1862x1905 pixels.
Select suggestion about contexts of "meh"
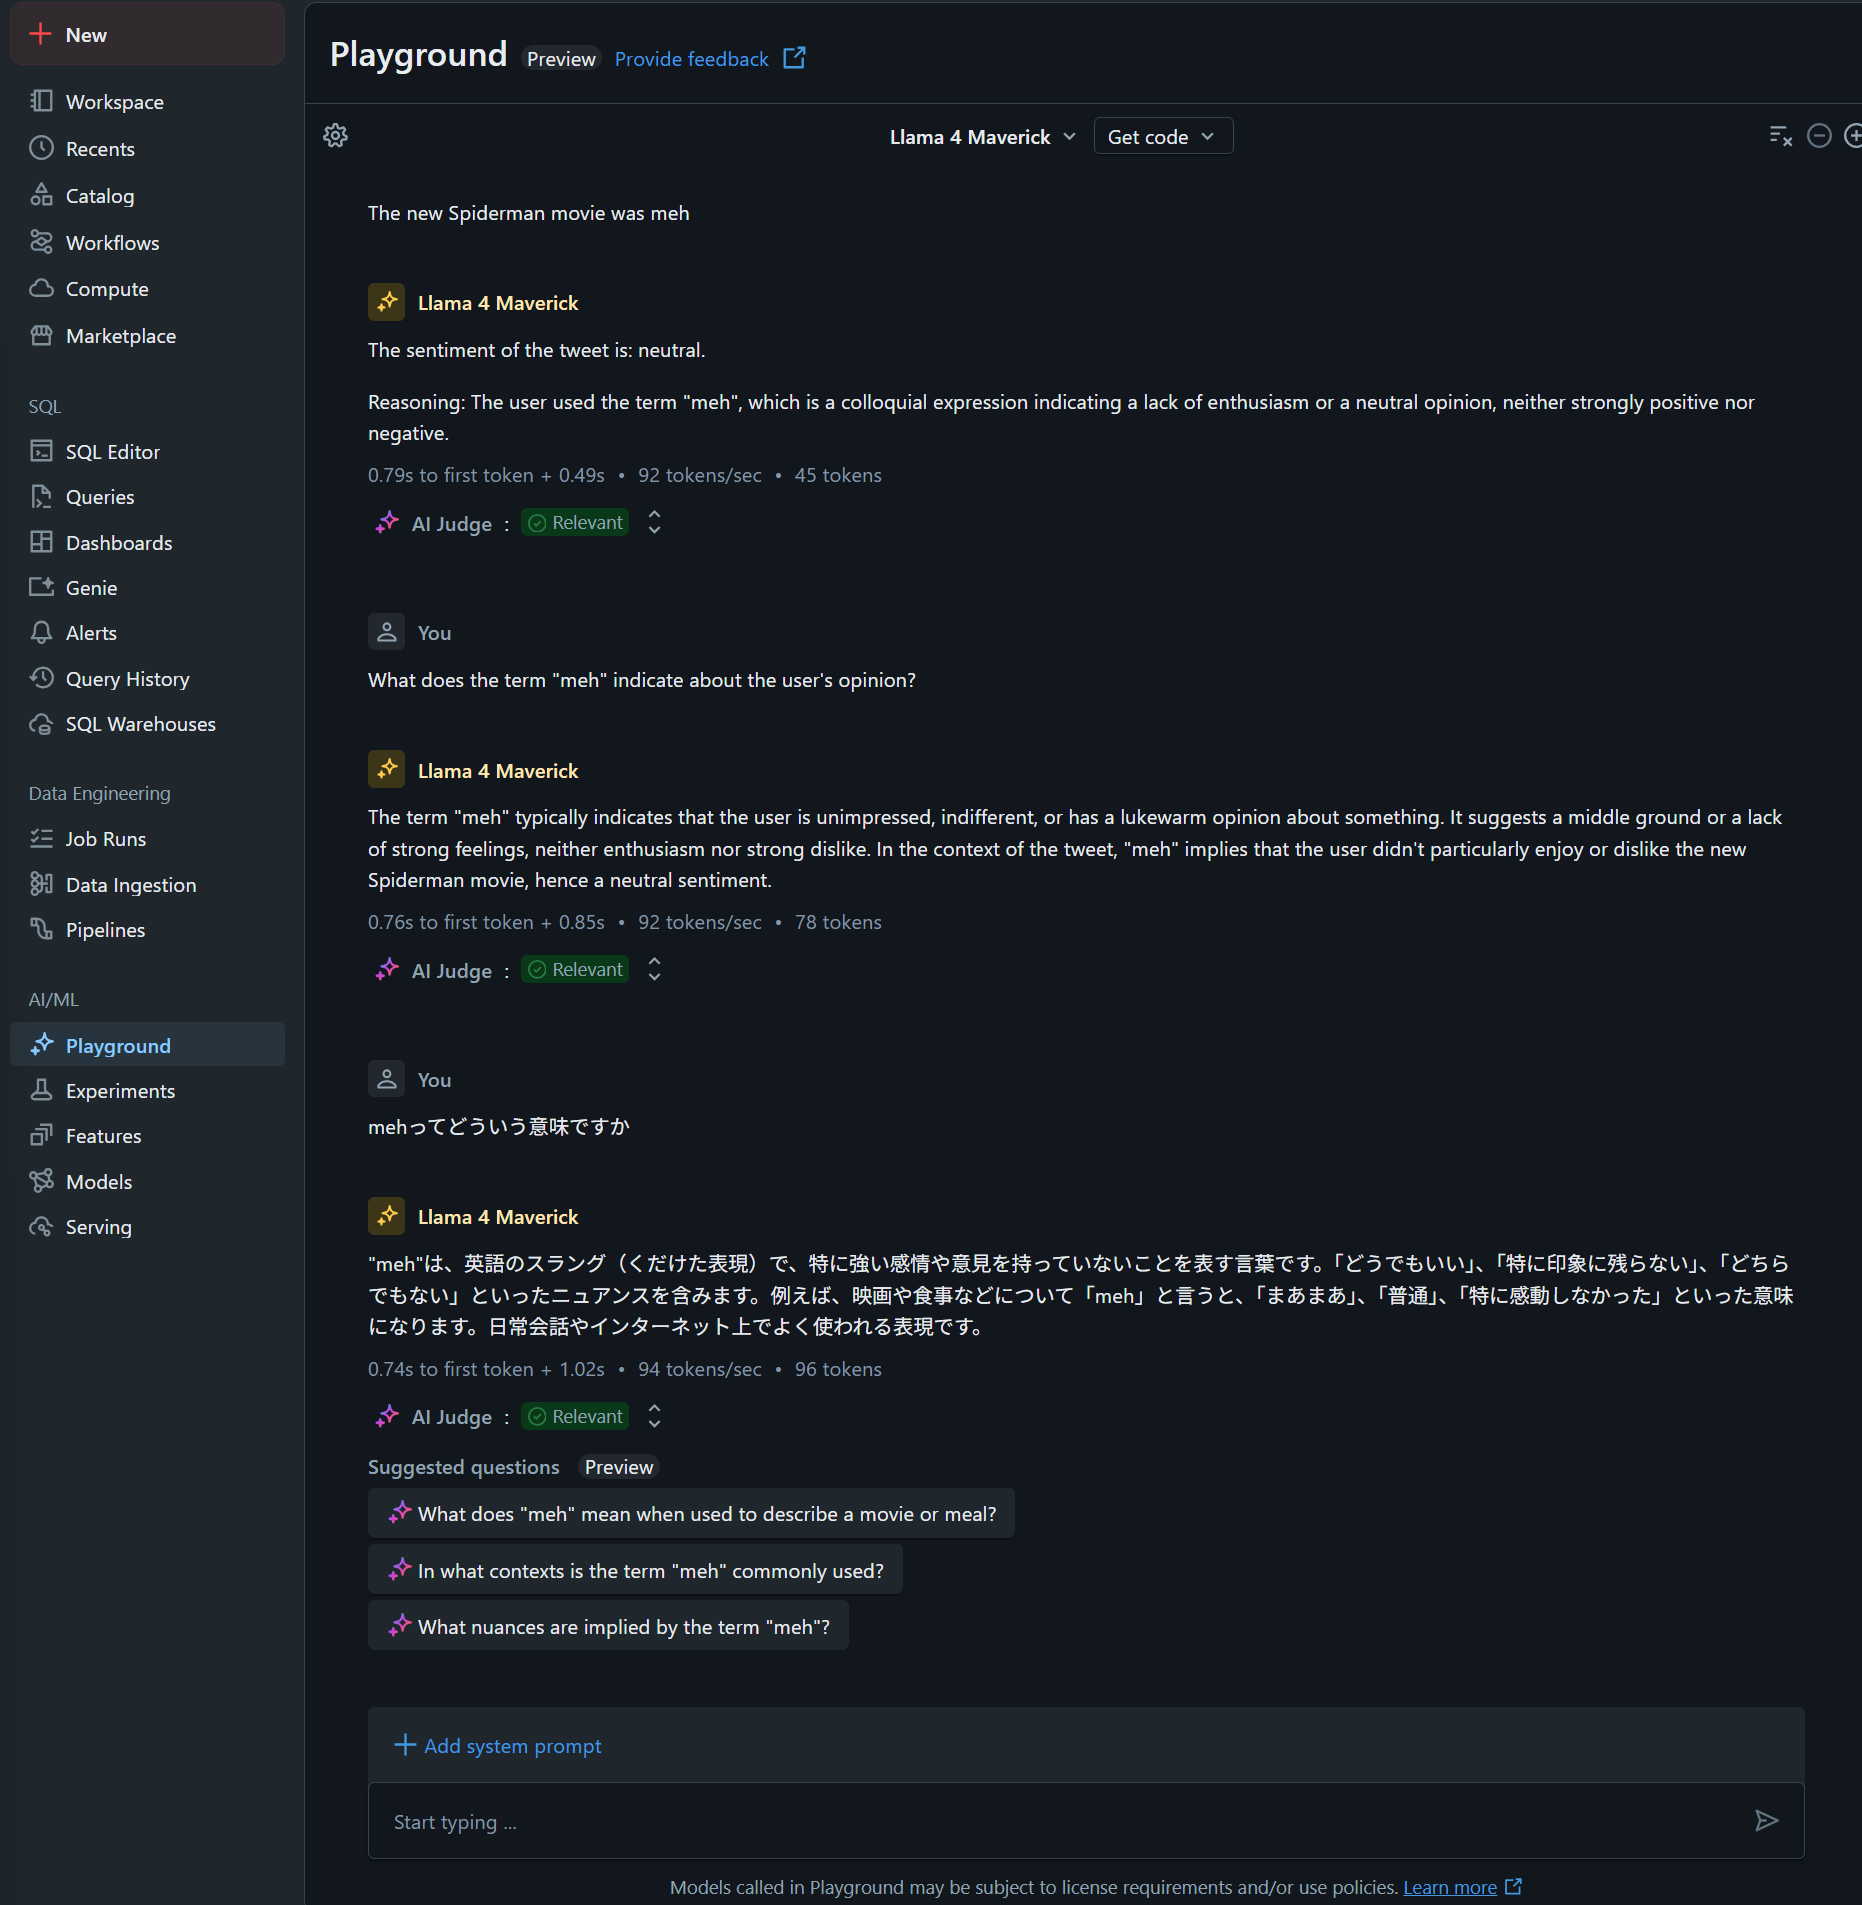635,1570
